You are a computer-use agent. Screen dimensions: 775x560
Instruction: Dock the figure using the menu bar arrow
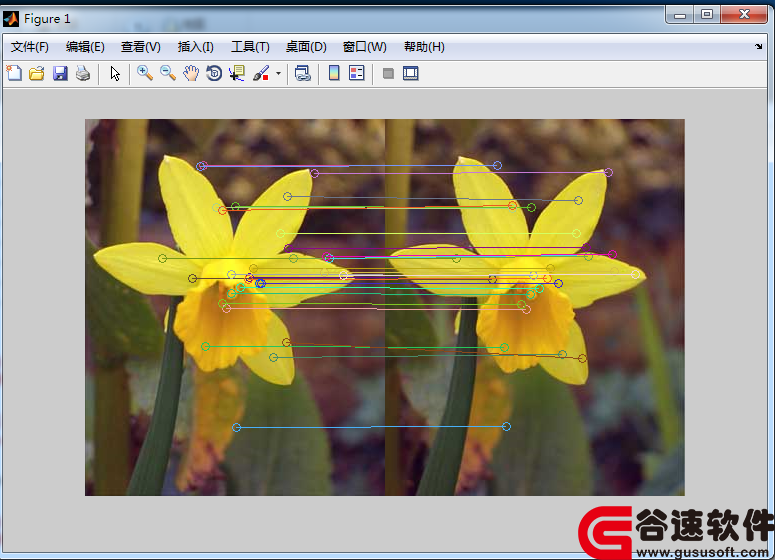click(x=759, y=46)
